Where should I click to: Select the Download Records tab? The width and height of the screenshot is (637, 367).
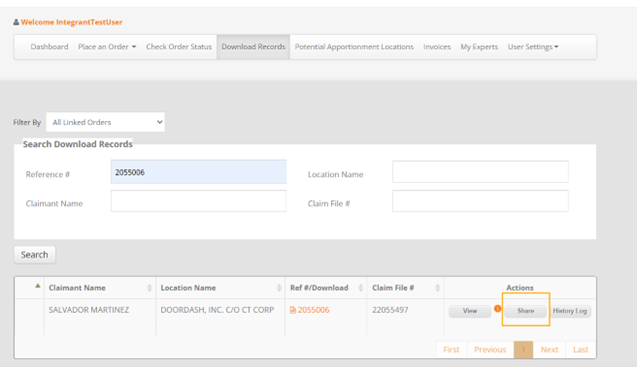click(x=254, y=47)
